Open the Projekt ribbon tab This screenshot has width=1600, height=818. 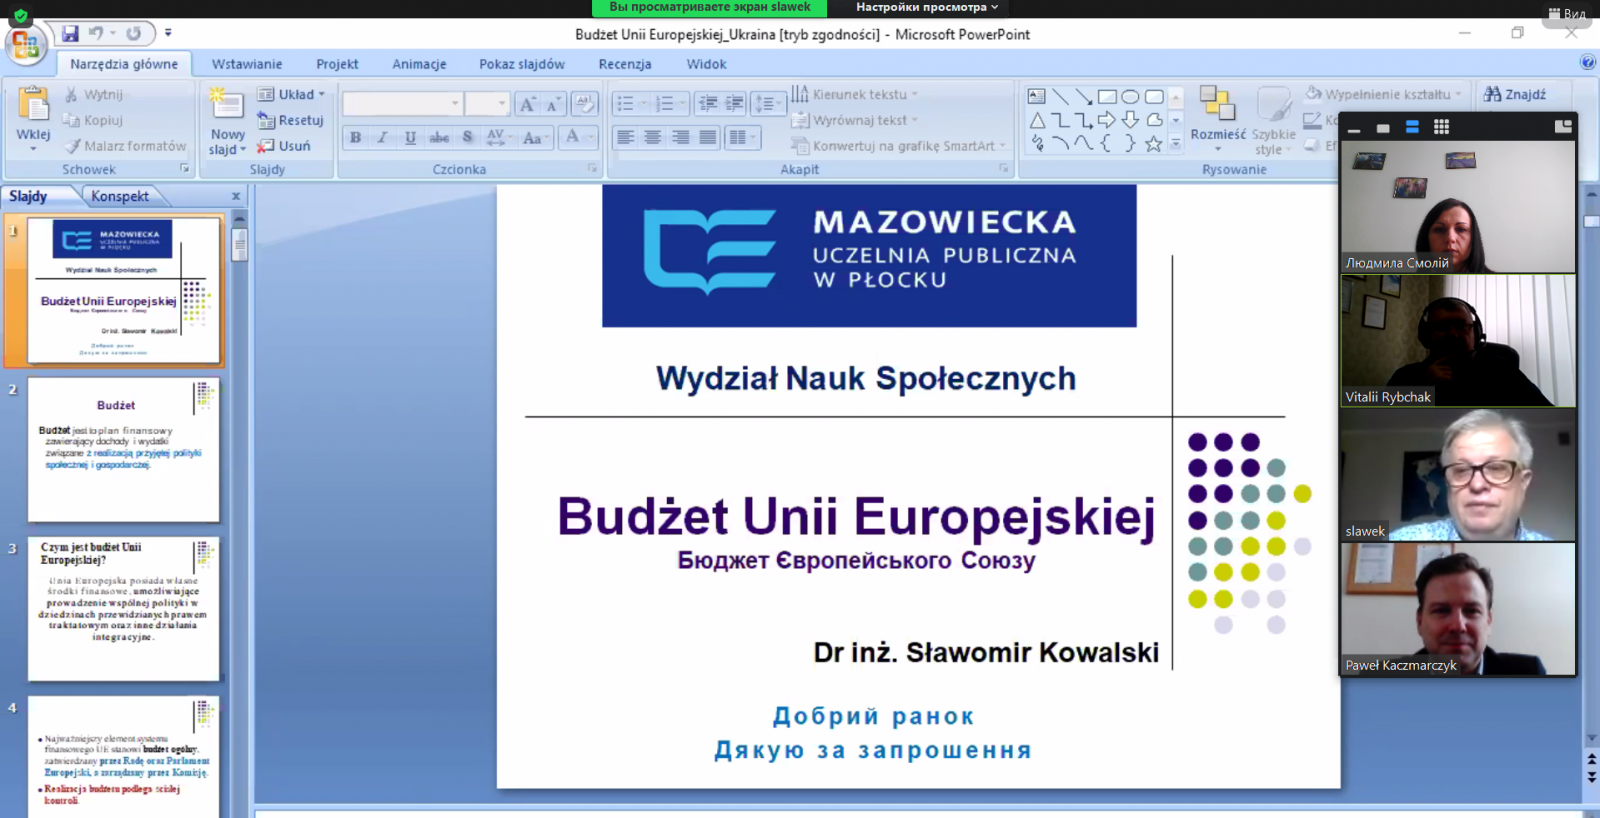point(337,64)
